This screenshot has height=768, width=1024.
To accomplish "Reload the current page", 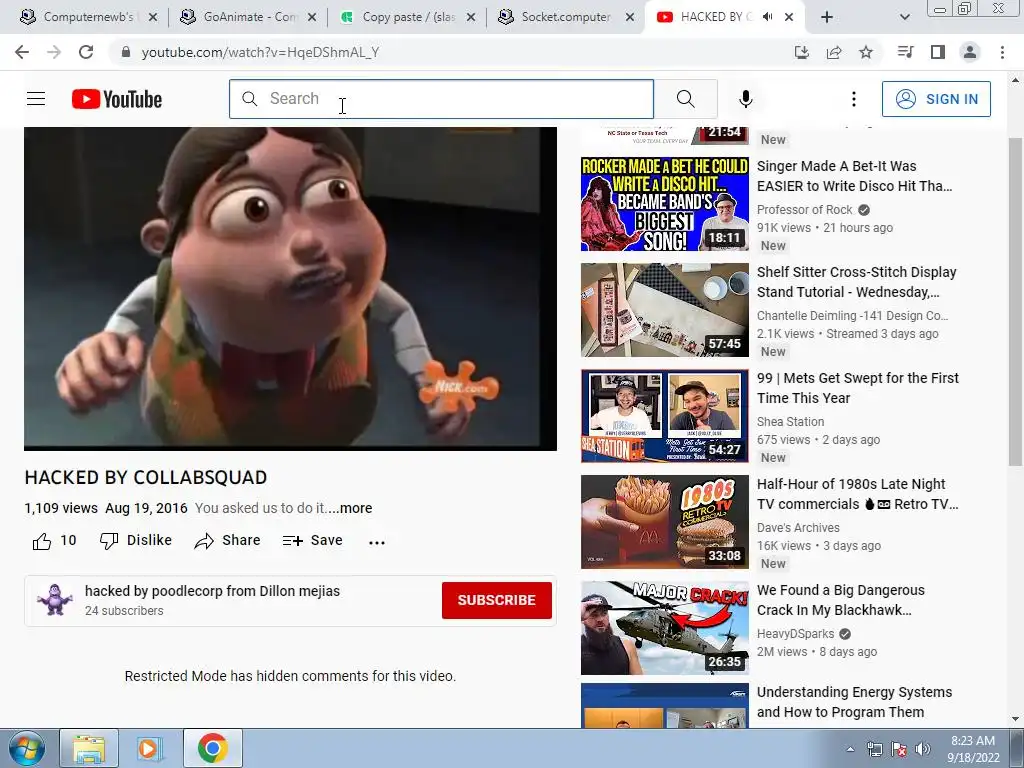I will click(x=86, y=52).
